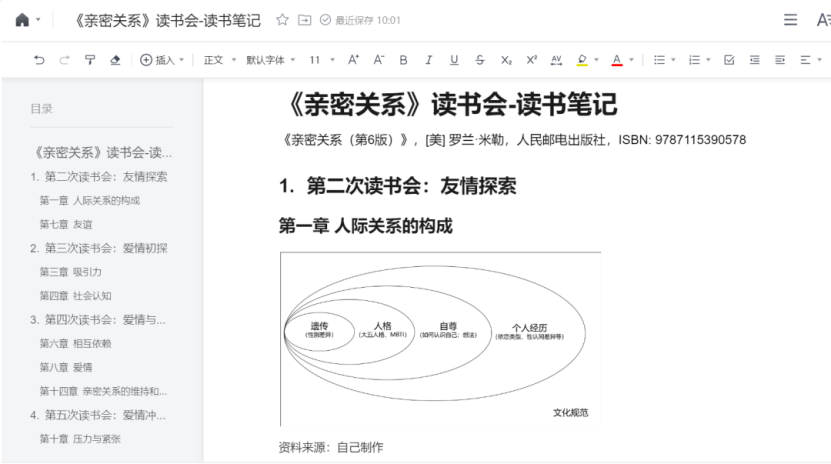The image size is (831, 464).
Task: Click the clear formatting eraser icon
Action: click(115, 60)
